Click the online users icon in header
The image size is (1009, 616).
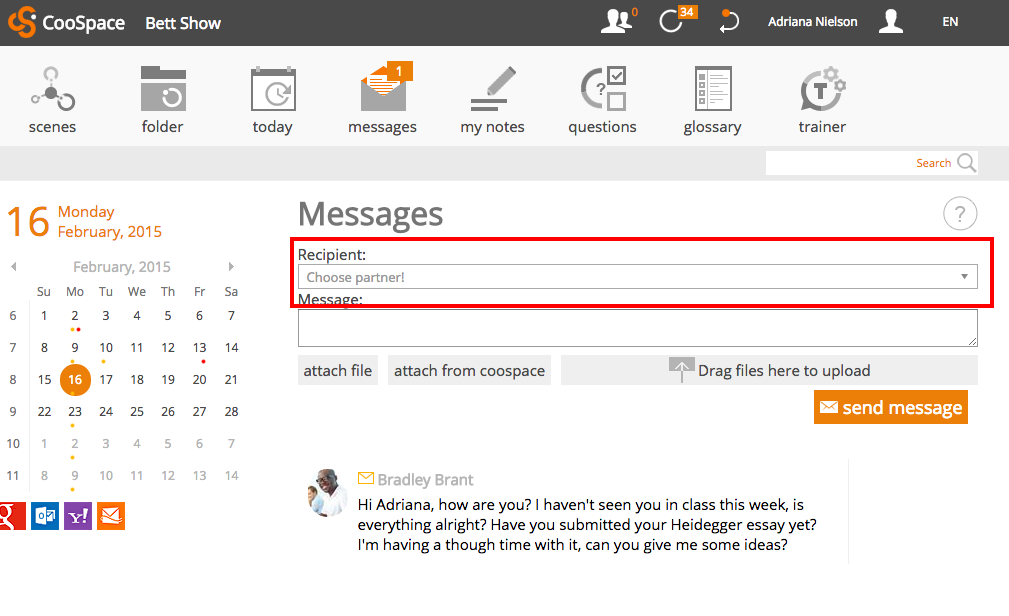click(618, 21)
